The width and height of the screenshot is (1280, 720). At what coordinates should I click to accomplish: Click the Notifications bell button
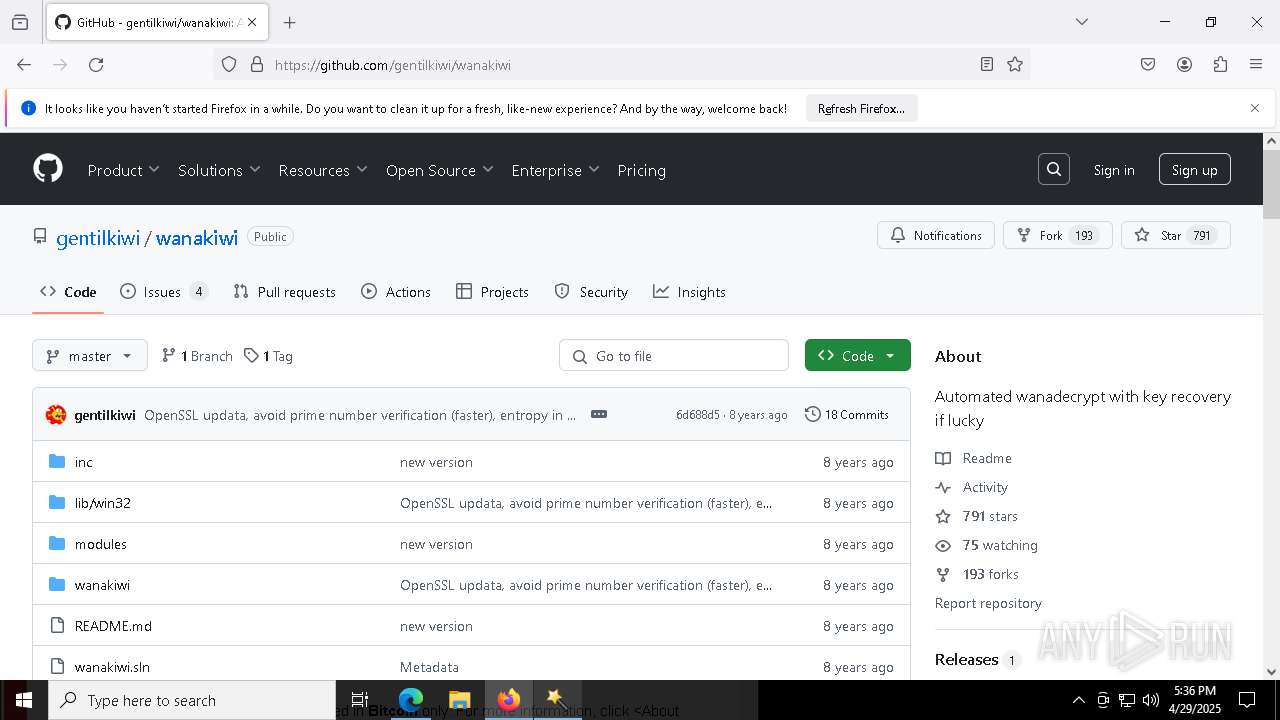pos(936,235)
